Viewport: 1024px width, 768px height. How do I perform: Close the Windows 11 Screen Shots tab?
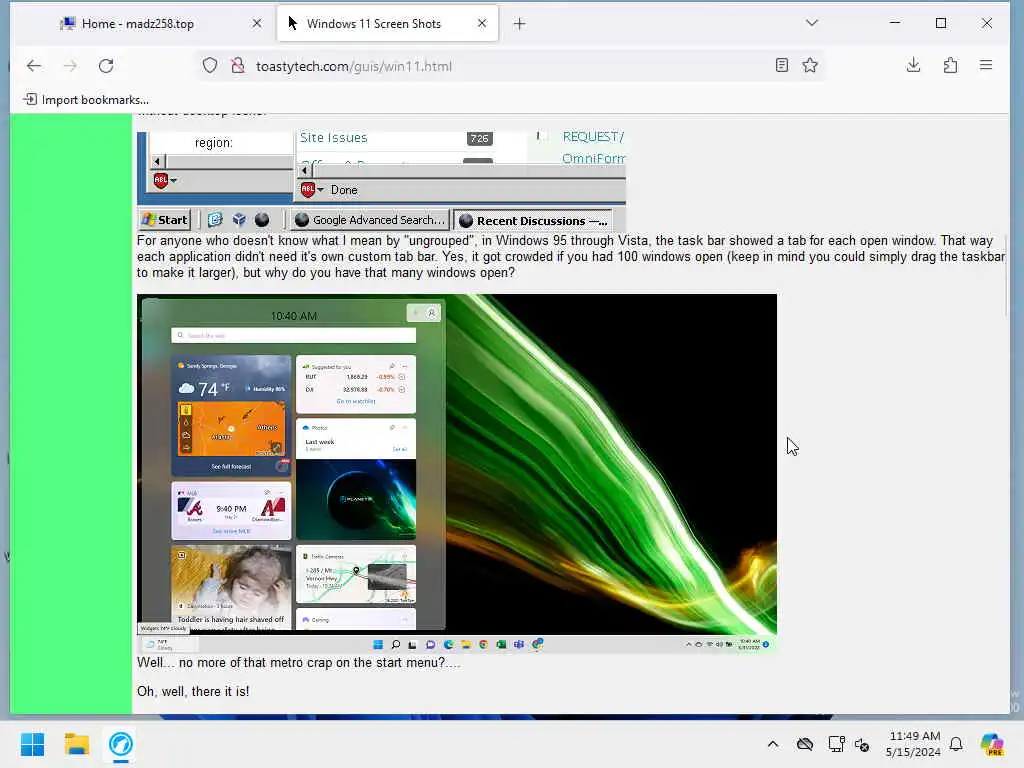[x=482, y=24]
